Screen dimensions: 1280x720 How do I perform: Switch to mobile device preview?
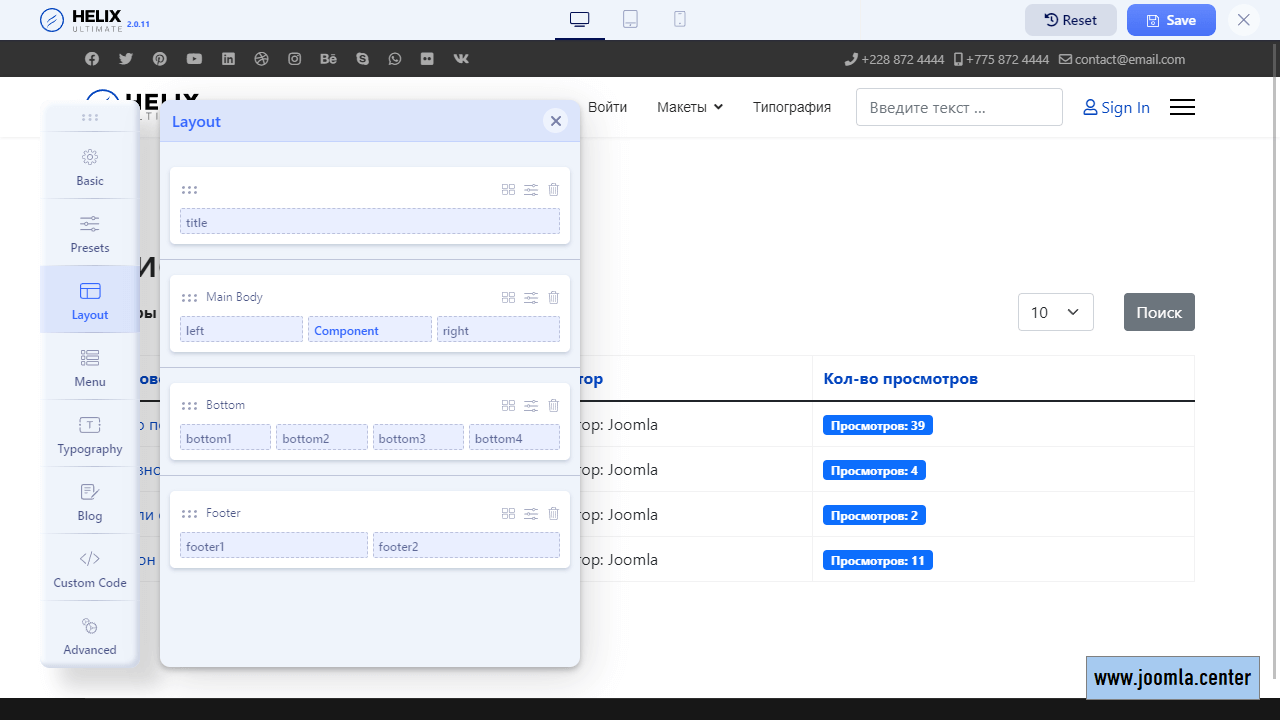coord(680,19)
